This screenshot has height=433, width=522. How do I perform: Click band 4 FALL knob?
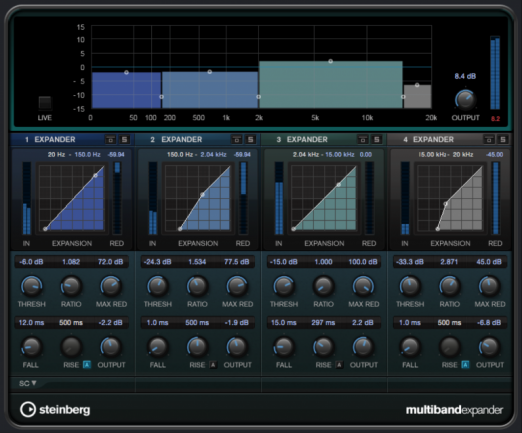point(410,347)
